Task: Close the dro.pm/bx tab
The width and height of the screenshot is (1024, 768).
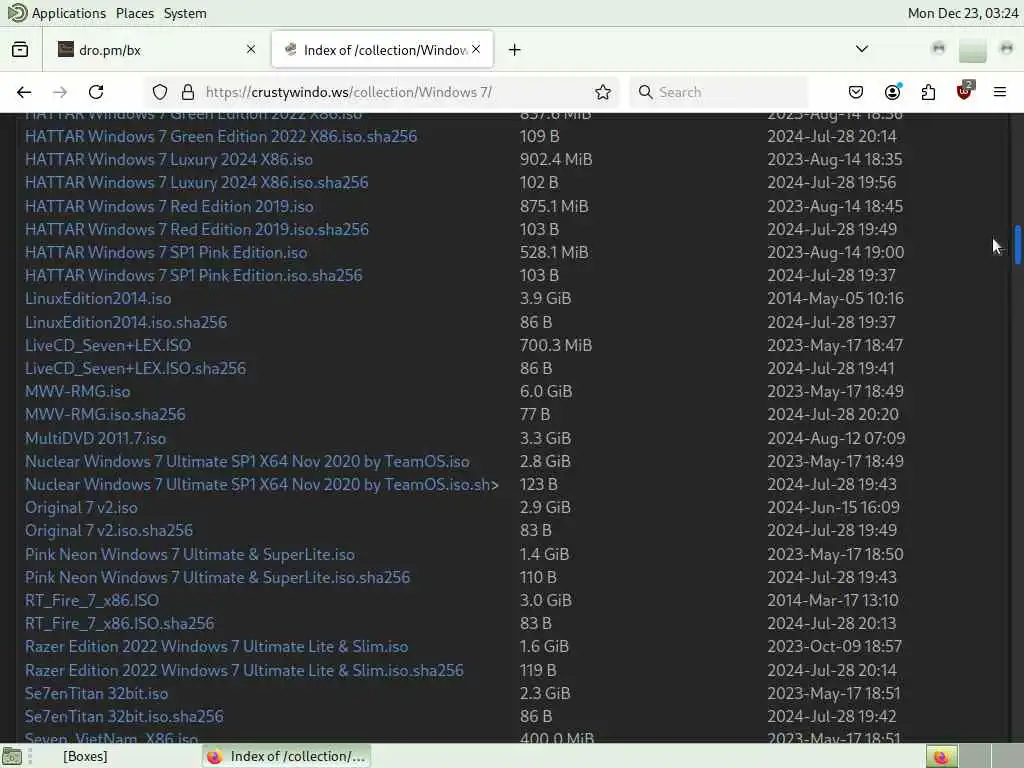Action: pos(251,49)
